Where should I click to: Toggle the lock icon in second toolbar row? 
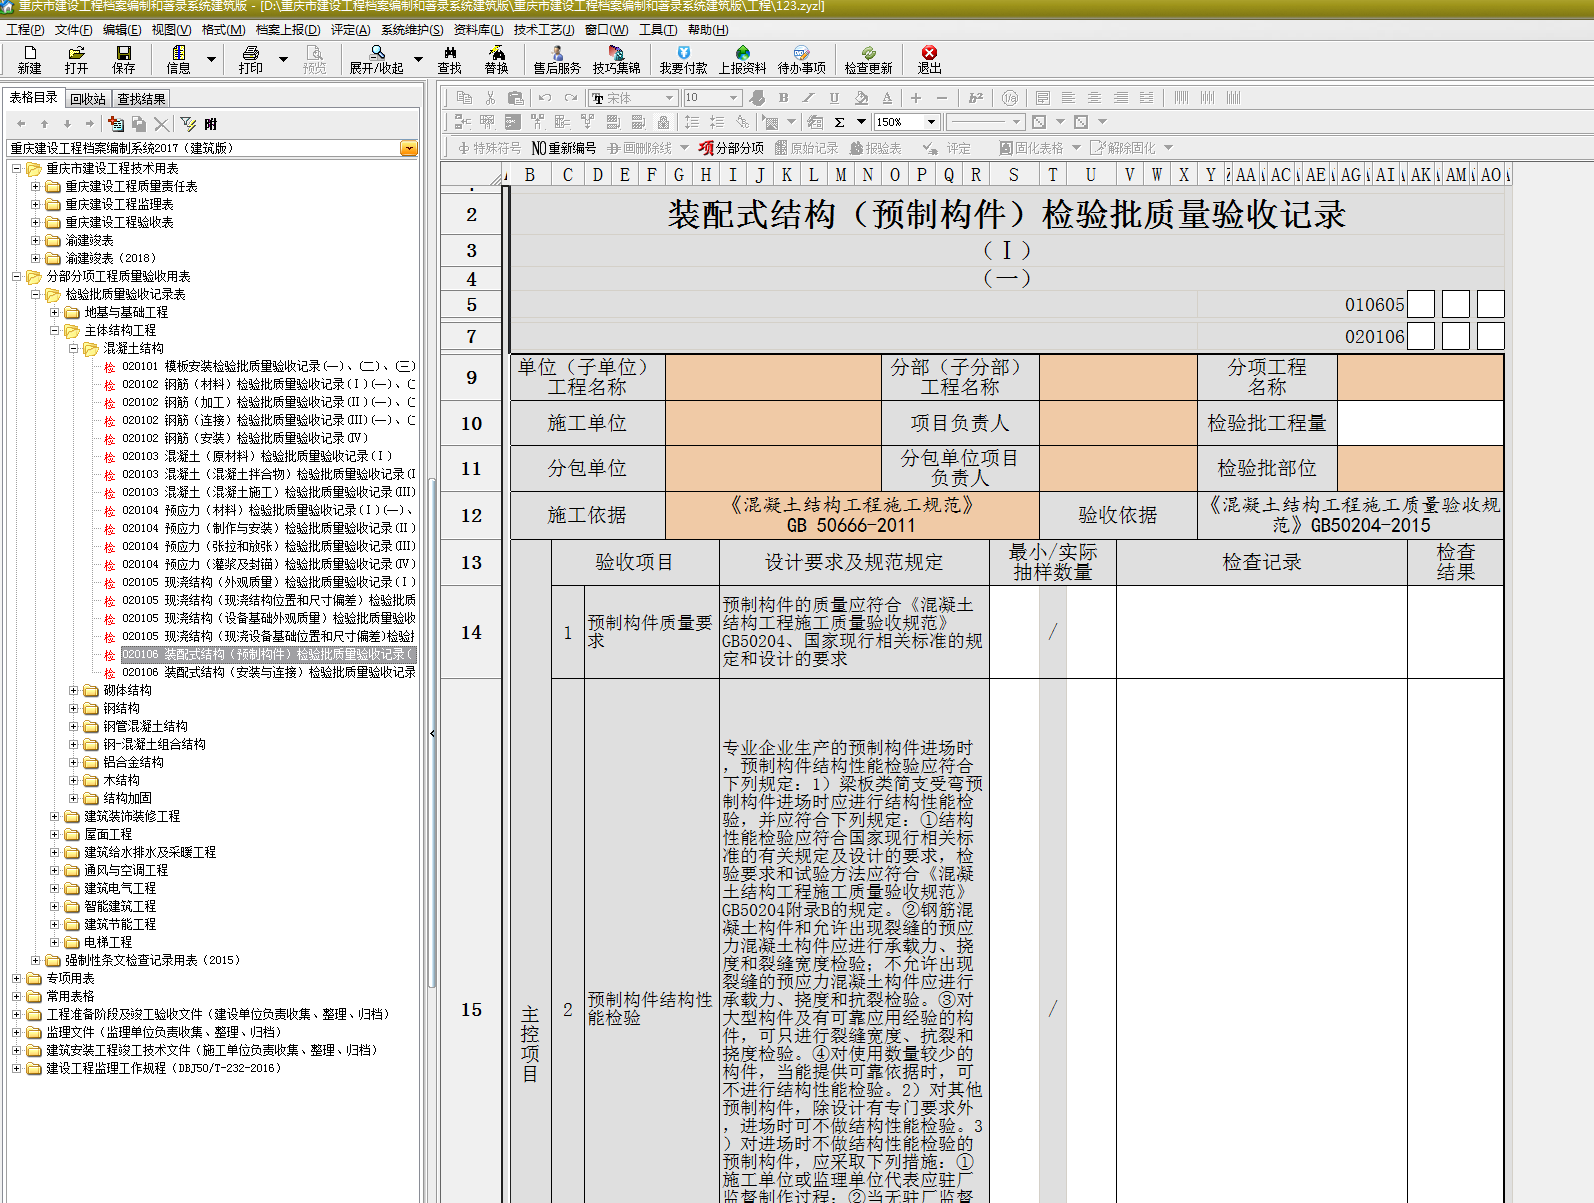pos(663,122)
